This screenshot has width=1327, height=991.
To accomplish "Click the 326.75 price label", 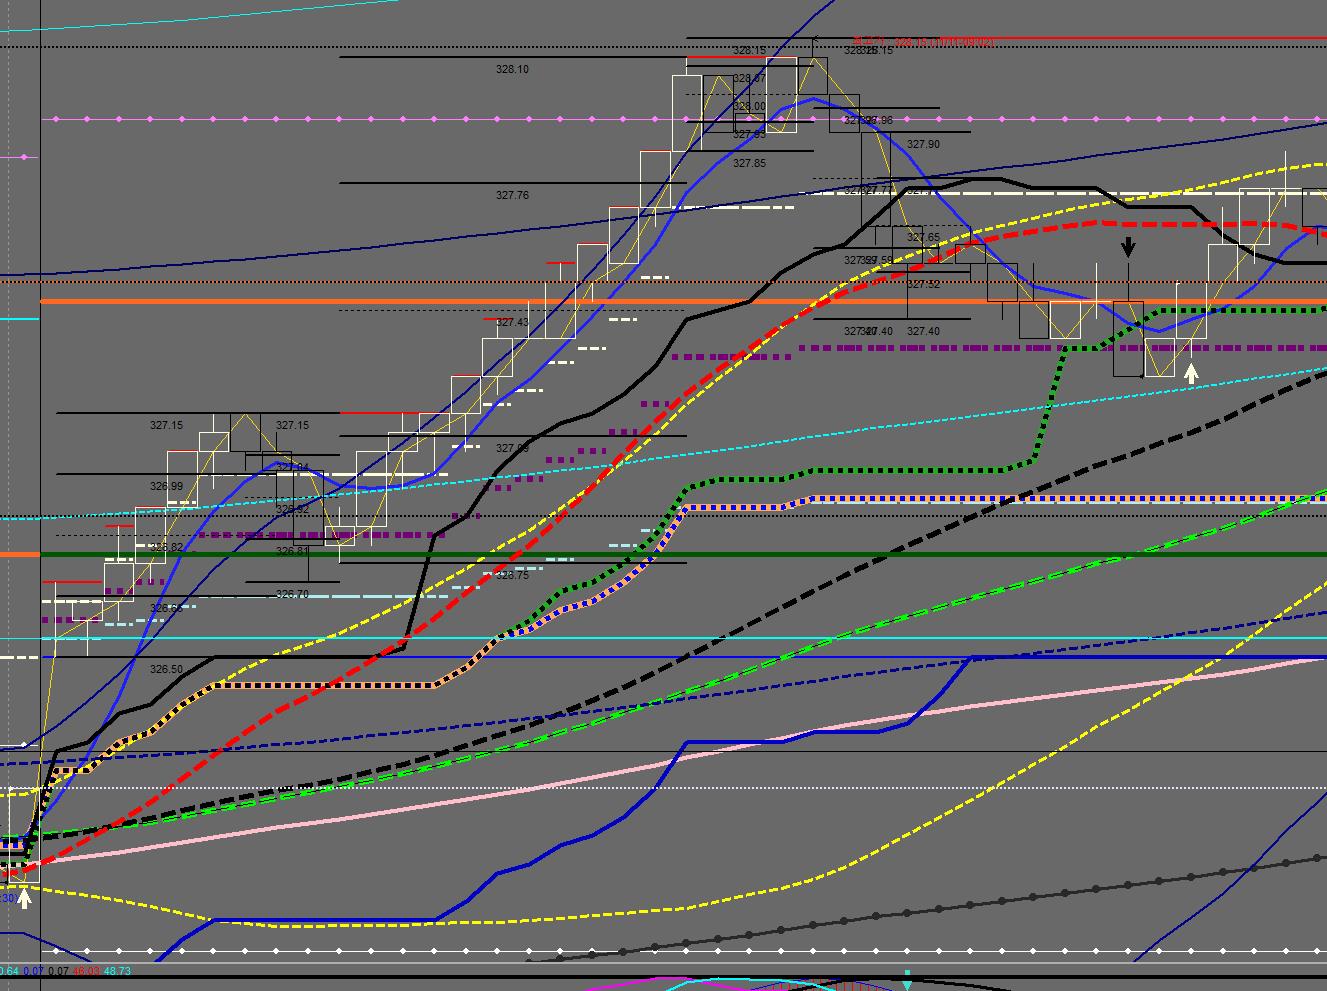I will pyautogui.click(x=512, y=575).
